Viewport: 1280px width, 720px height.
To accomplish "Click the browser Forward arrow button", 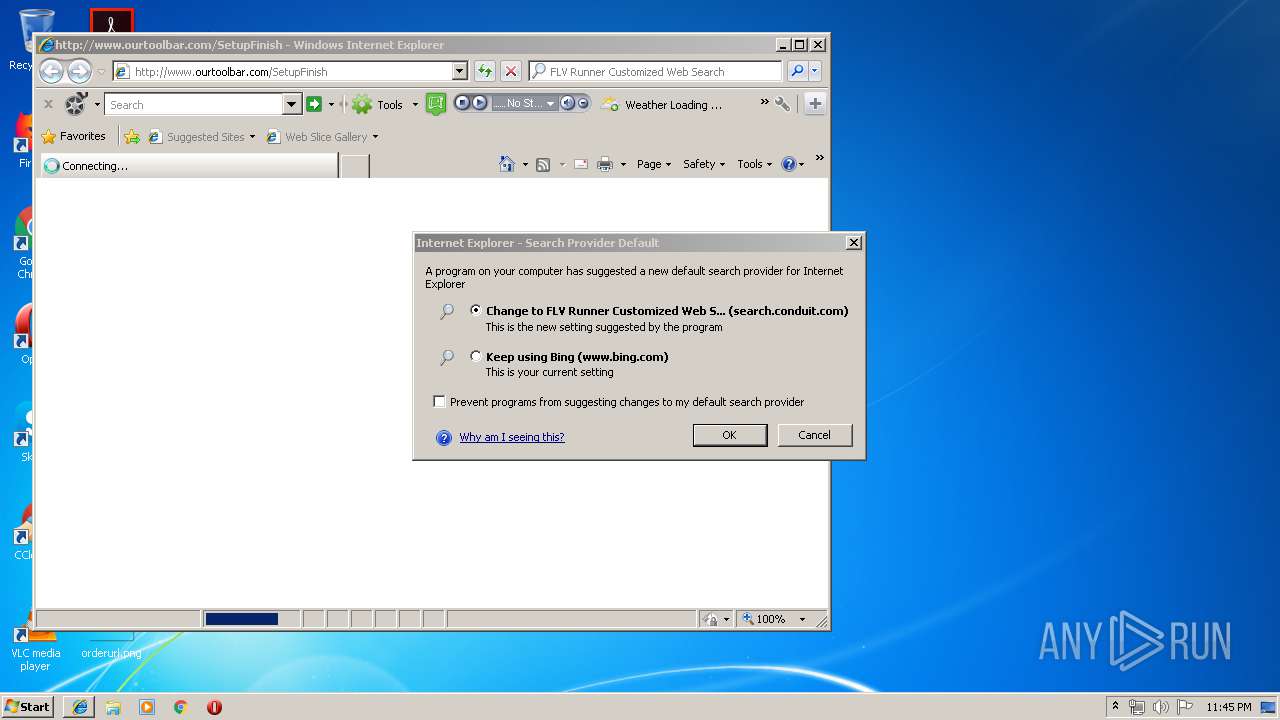I will click(79, 71).
